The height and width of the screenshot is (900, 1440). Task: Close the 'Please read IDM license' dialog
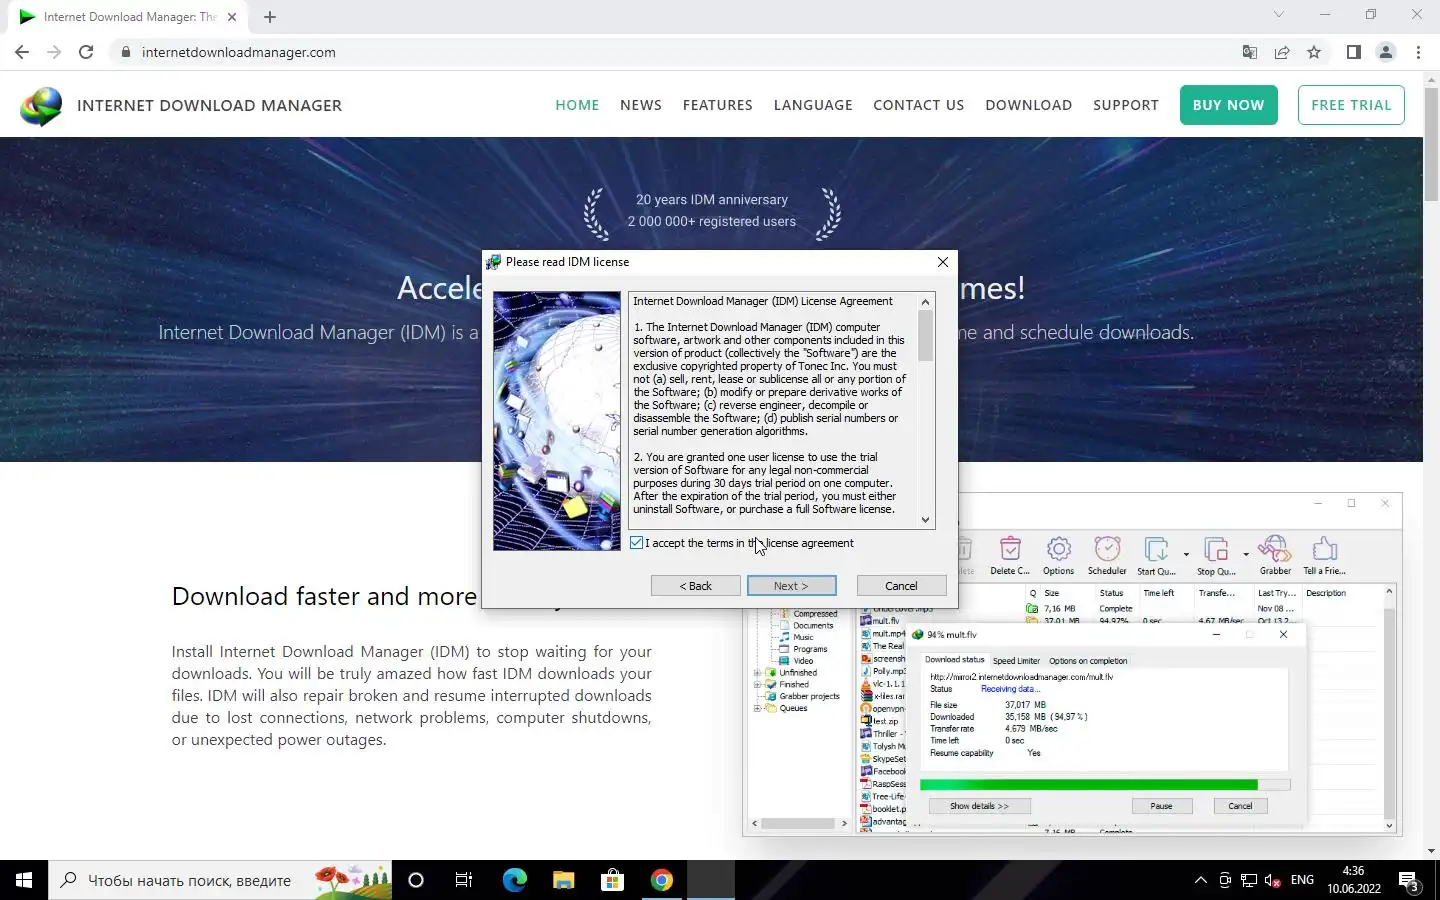tap(942, 262)
